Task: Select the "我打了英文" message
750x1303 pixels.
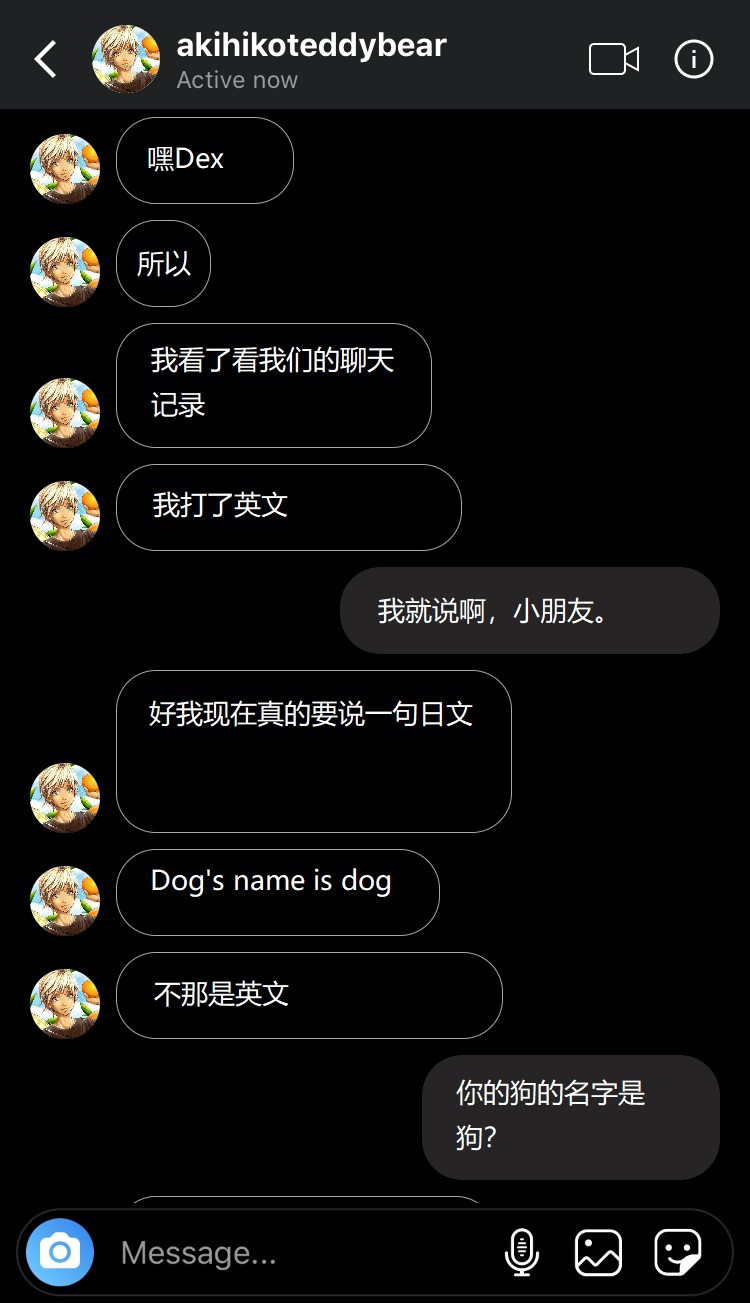Action: (289, 507)
